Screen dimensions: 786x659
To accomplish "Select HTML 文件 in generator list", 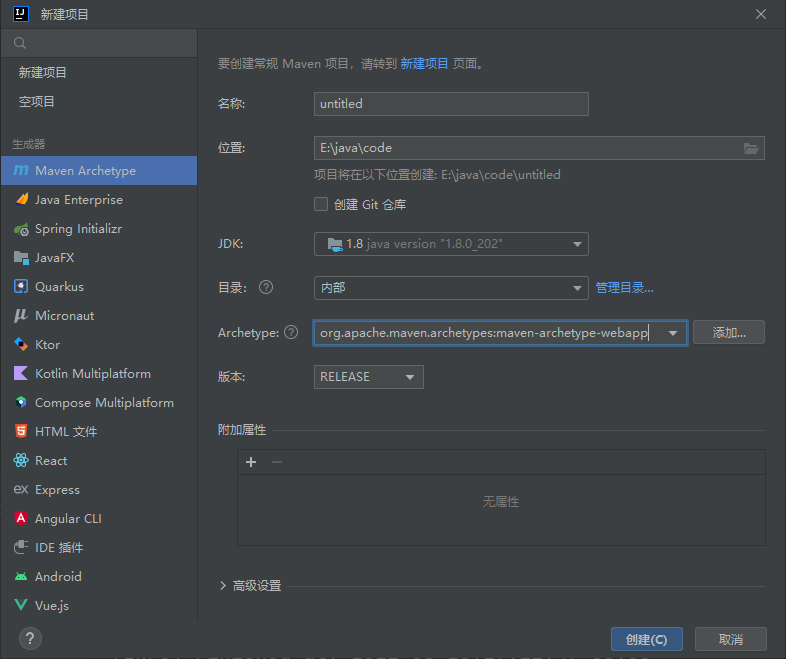I will click(99, 431).
